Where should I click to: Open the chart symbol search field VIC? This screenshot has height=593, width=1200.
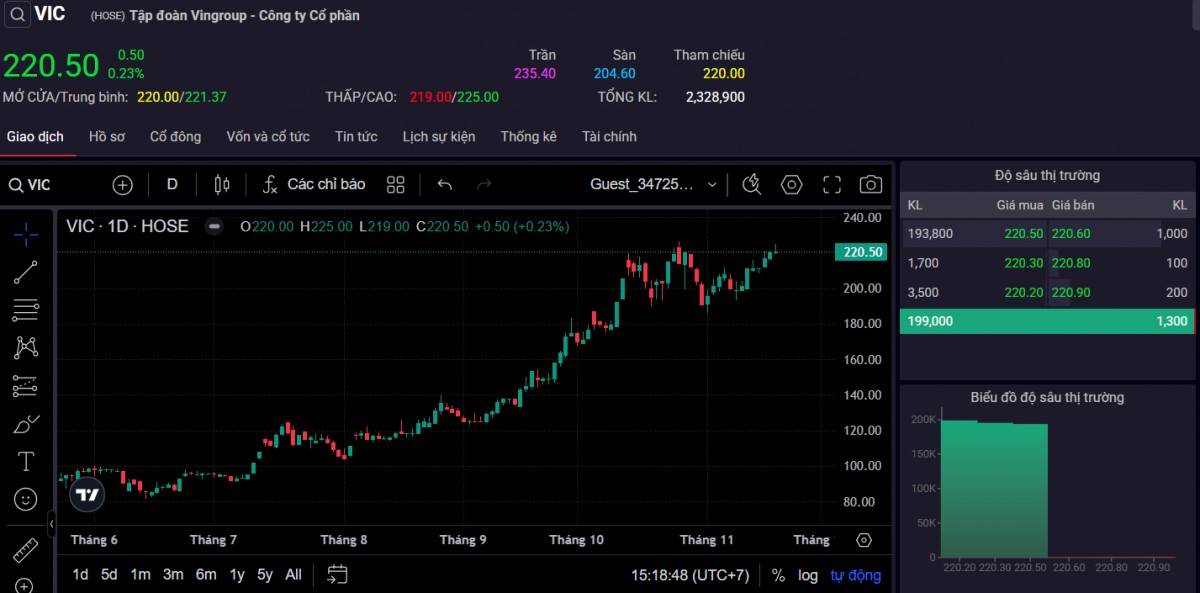point(30,185)
